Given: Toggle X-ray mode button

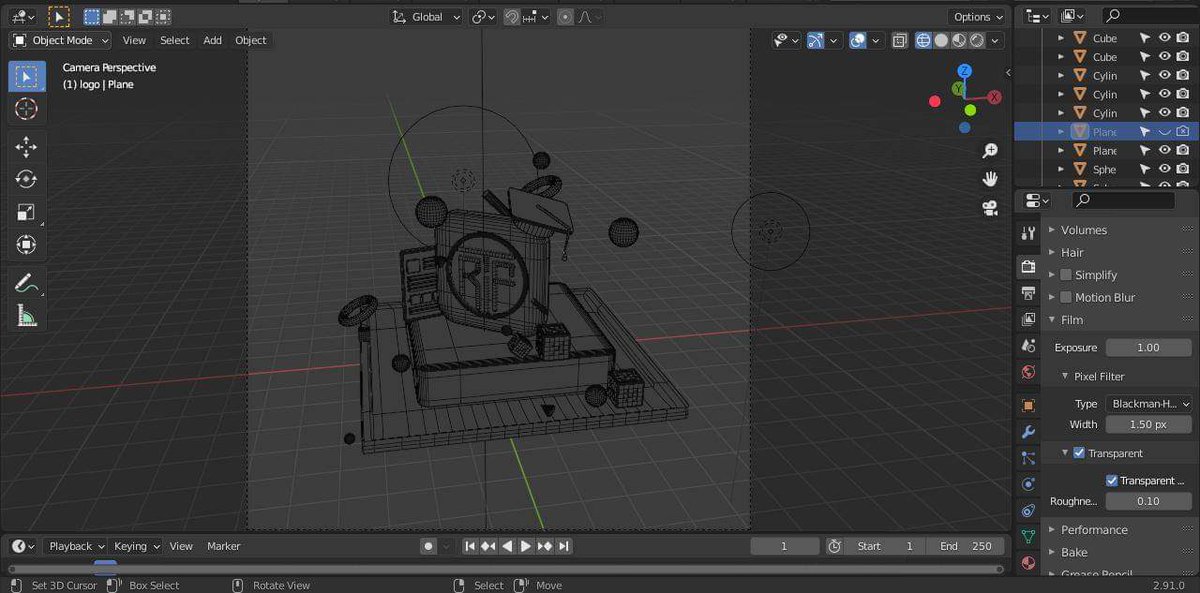Looking at the screenshot, I should [x=899, y=40].
